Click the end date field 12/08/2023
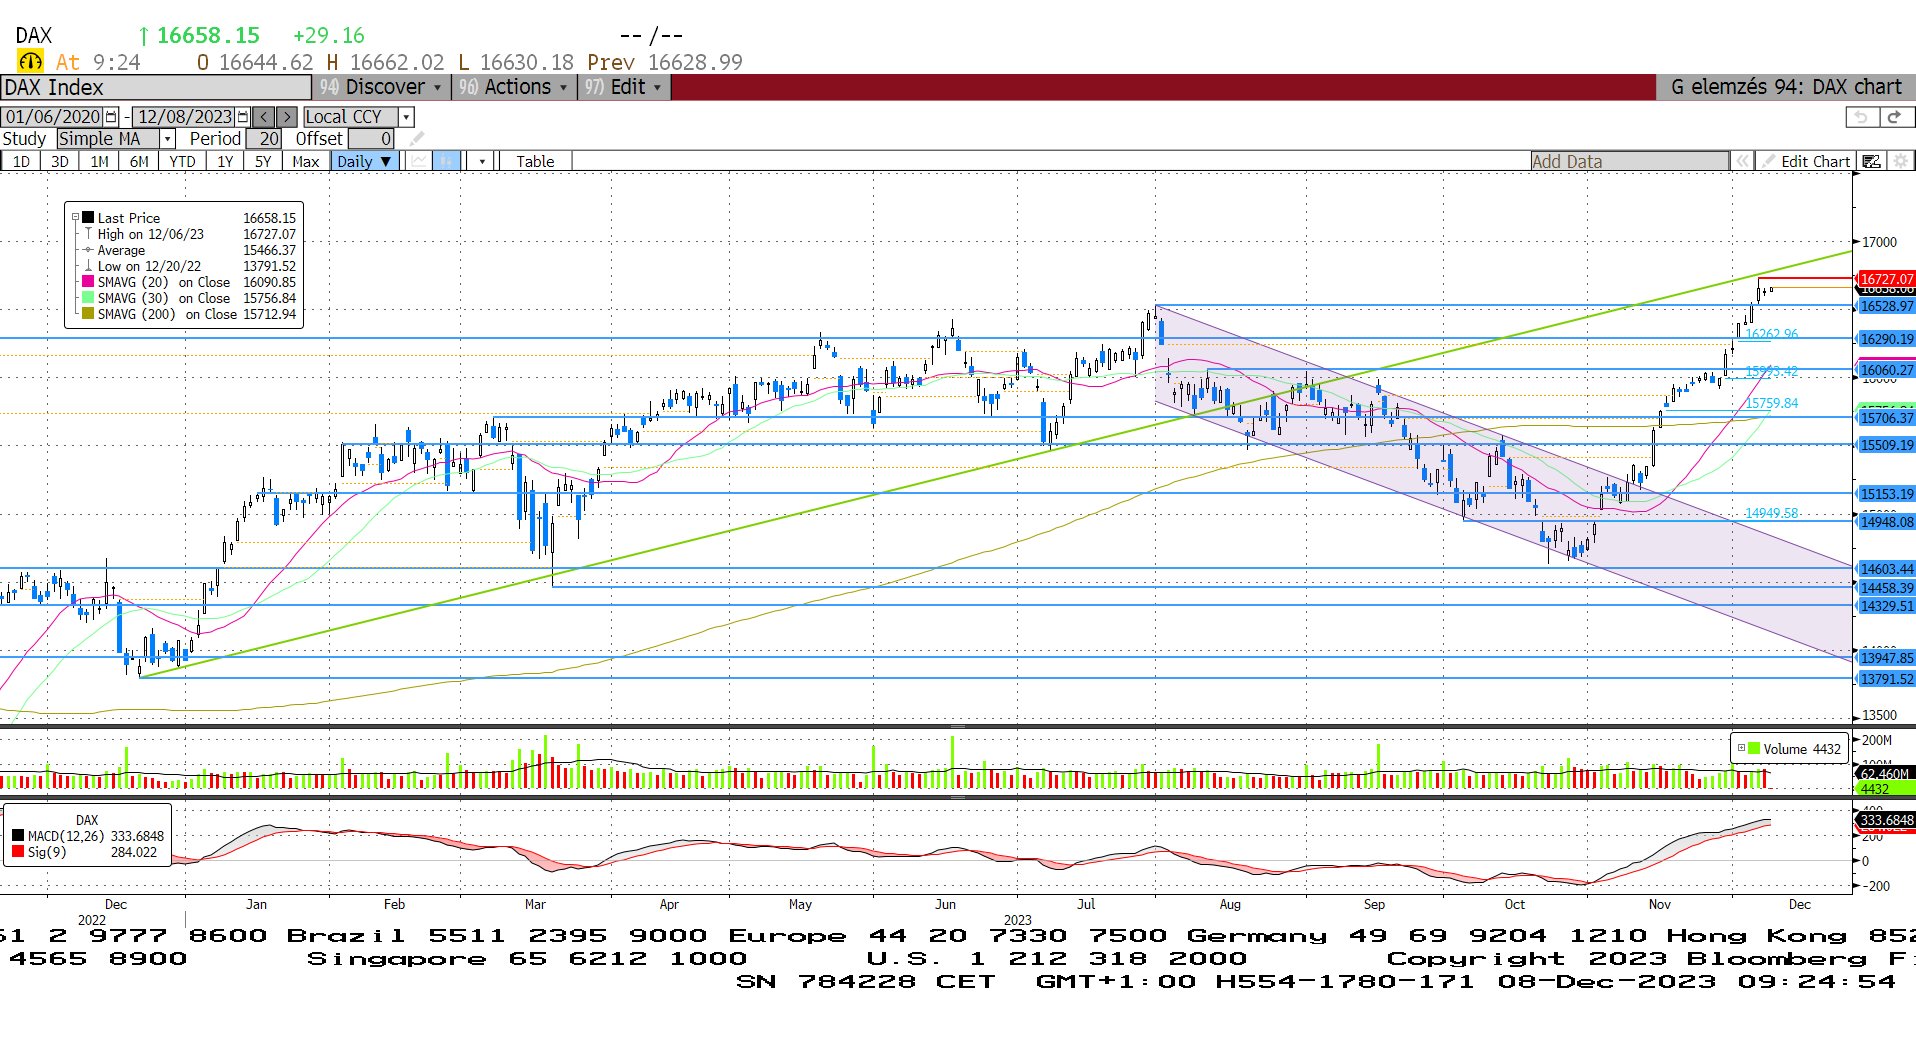The width and height of the screenshot is (1916, 1037). pyautogui.click(x=184, y=117)
